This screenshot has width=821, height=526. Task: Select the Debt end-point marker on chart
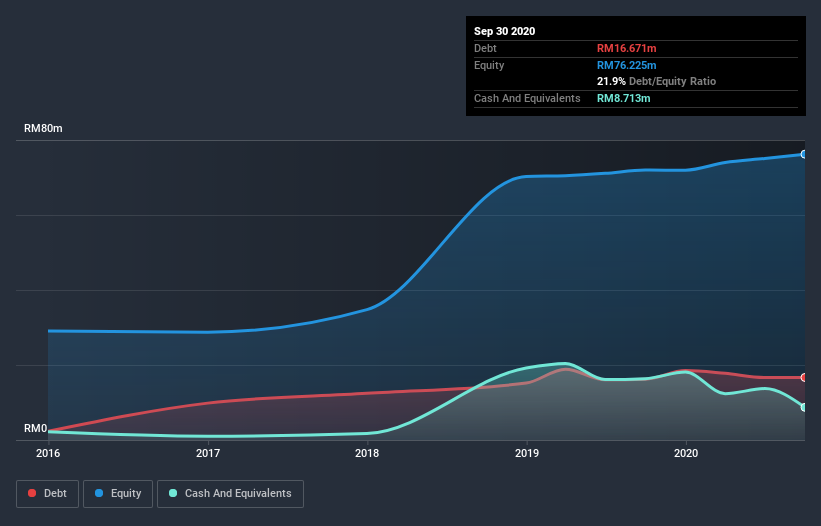click(x=804, y=377)
